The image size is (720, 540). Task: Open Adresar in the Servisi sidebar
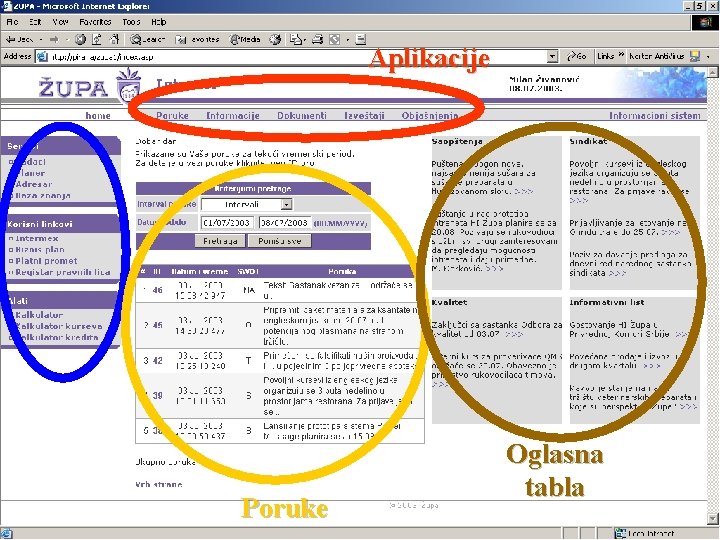coord(33,184)
